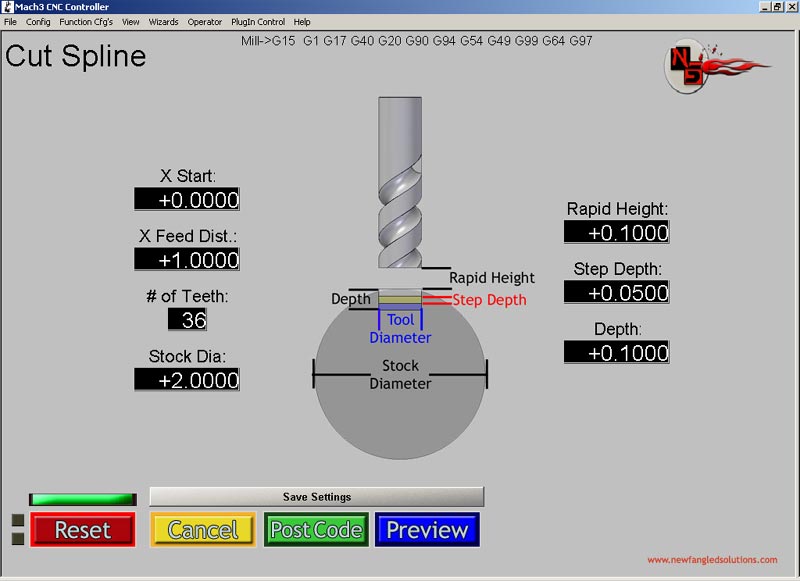Click the G-code modal status line
This screenshot has width=800, height=581.
tap(416, 41)
